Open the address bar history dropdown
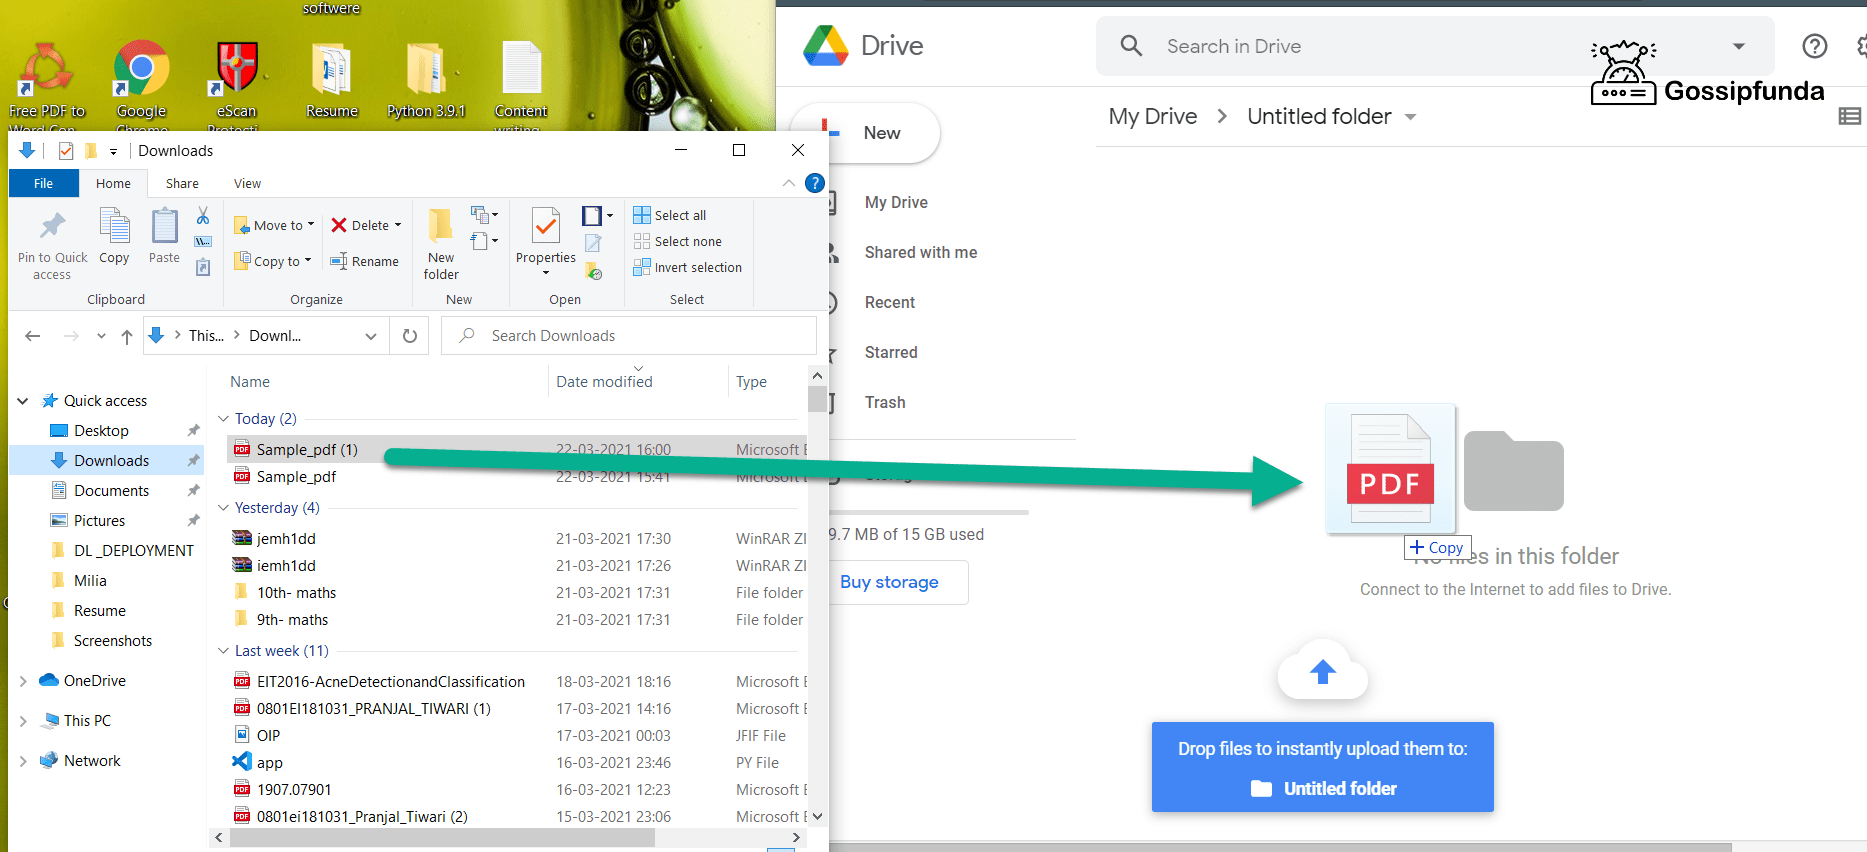The width and height of the screenshot is (1867, 852). [x=371, y=336]
